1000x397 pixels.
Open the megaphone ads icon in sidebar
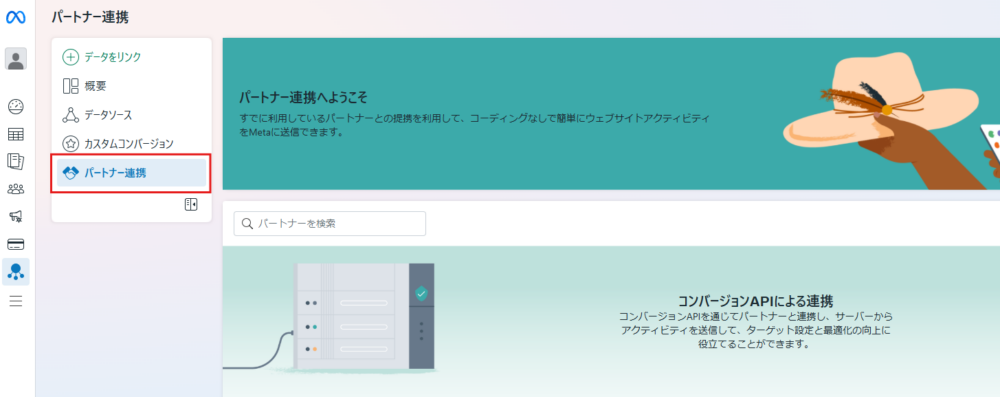pyautogui.click(x=16, y=216)
